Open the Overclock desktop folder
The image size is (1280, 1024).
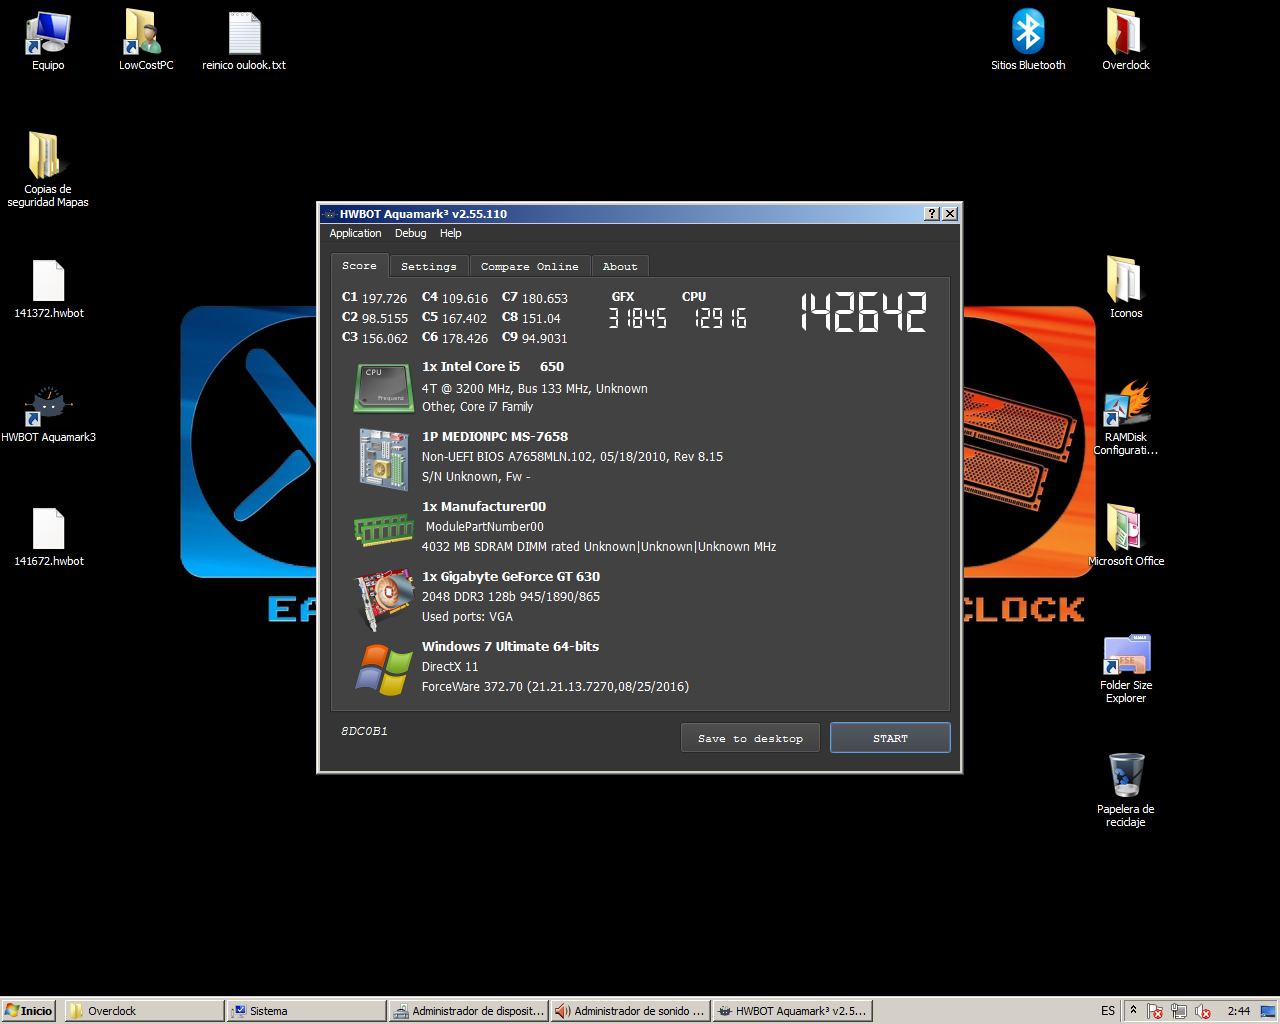pos(1126,40)
